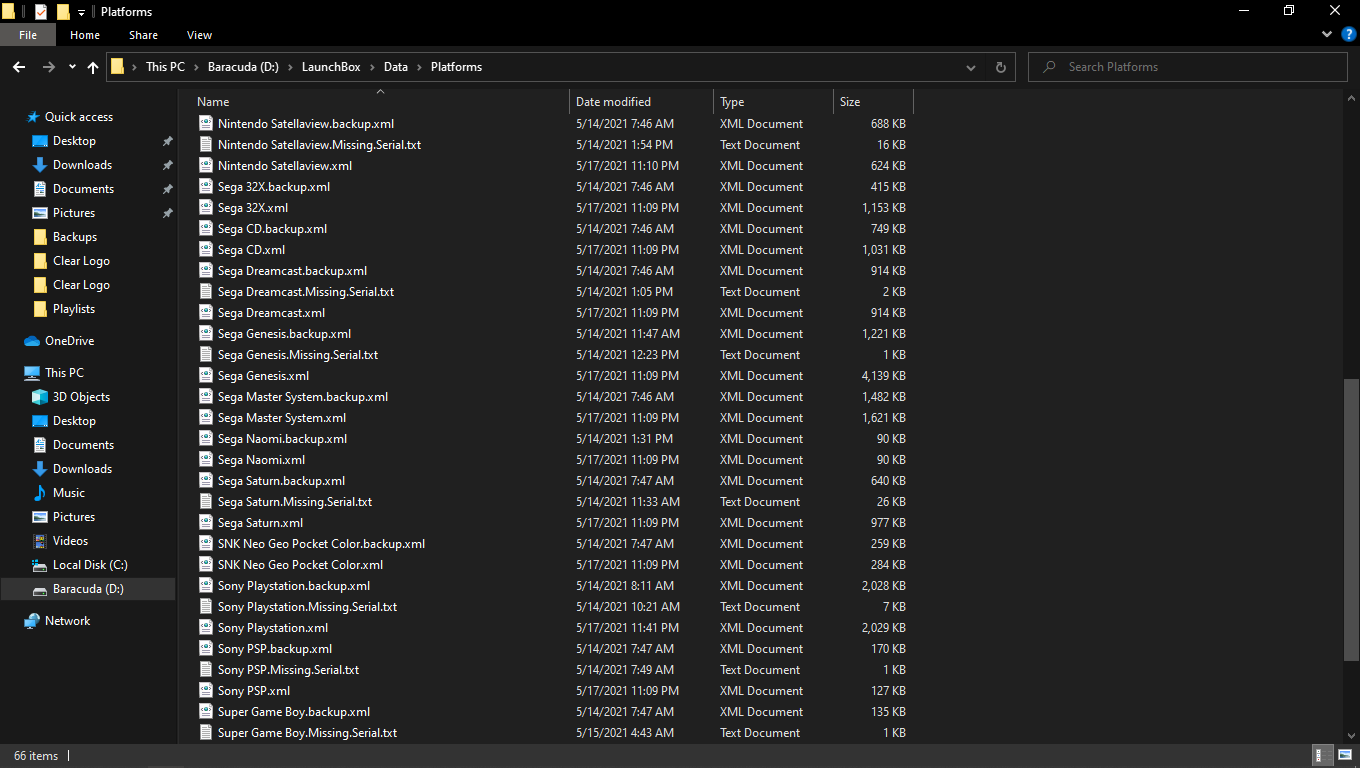1360x768 pixels.
Task: Select Sega Genesis.Missing.Serial.txt file
Action: click(298, 355)
